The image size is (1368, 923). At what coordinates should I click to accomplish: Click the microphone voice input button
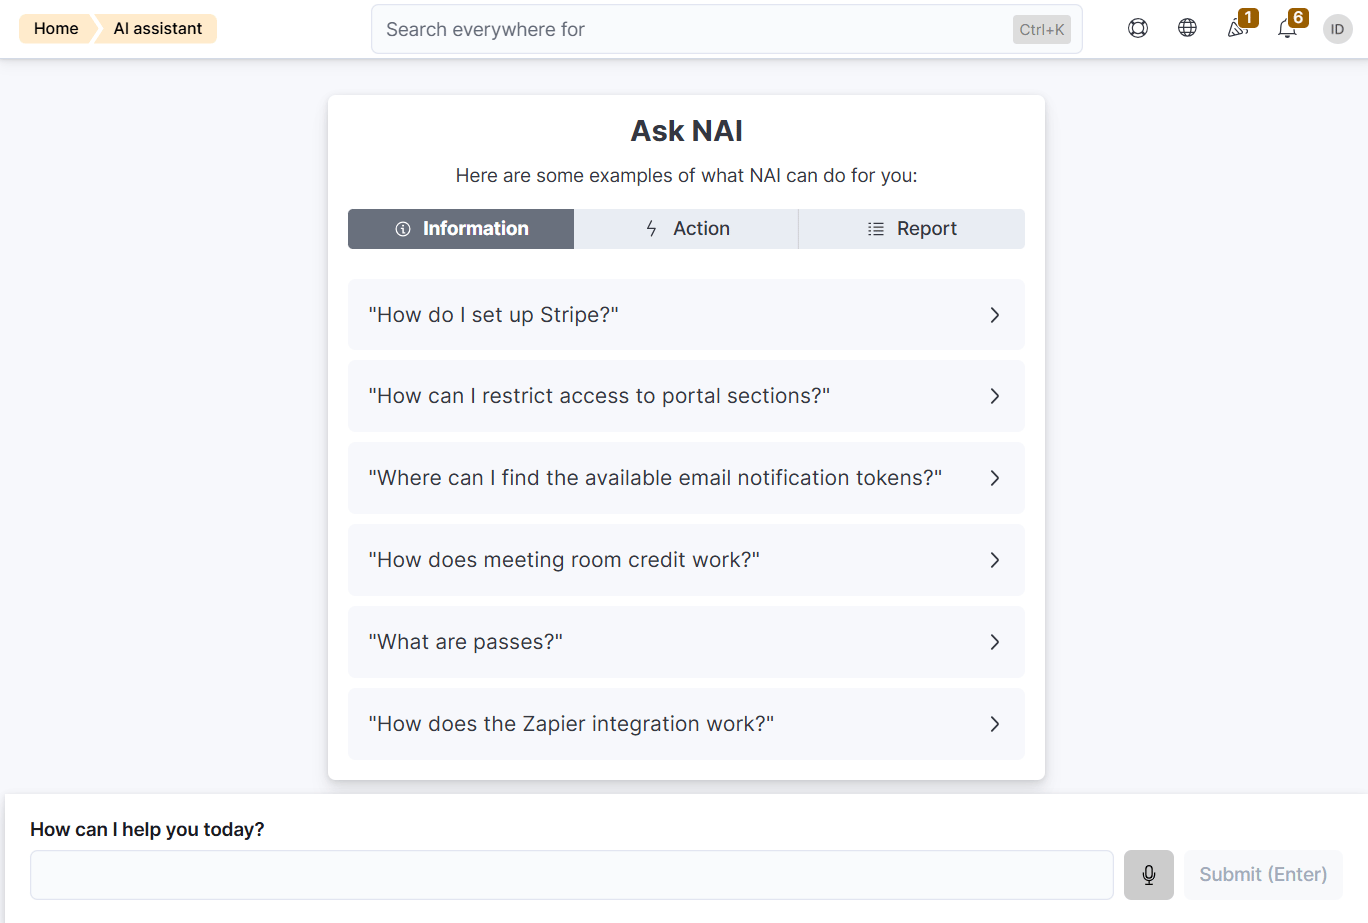click(1149, 875)
